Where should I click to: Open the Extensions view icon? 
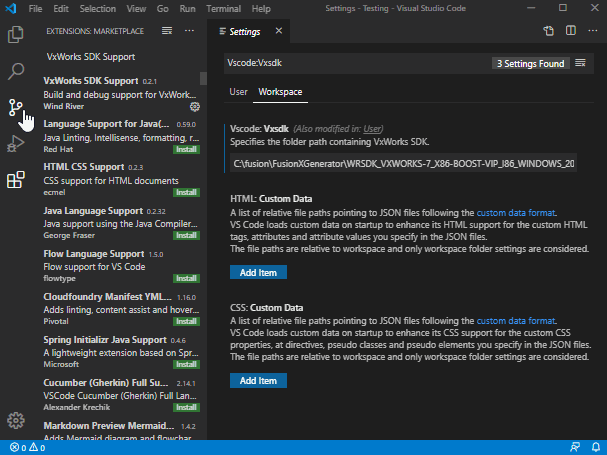(x=15, y=180)
